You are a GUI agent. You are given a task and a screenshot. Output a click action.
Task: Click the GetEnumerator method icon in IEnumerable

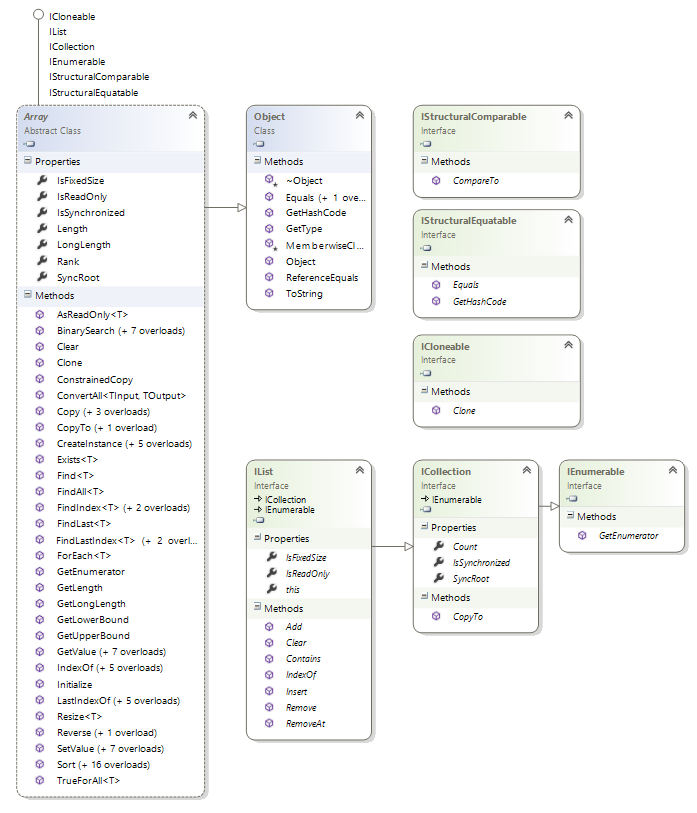[583, 536]
